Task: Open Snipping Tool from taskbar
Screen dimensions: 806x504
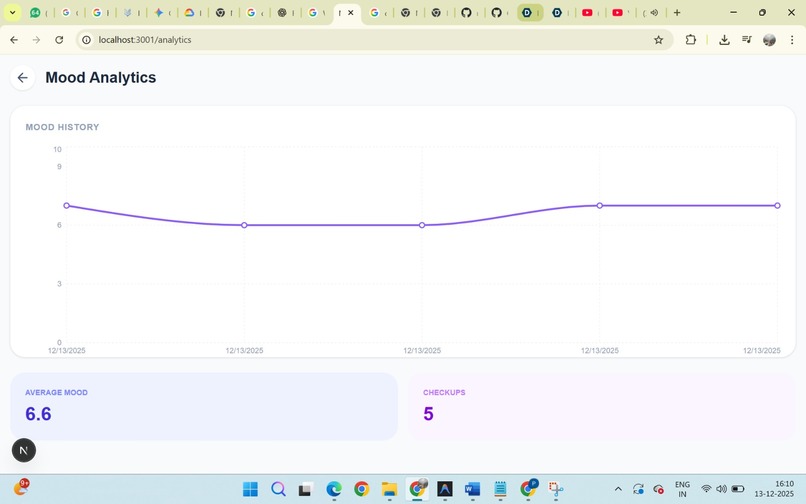Action: [556, 489]
